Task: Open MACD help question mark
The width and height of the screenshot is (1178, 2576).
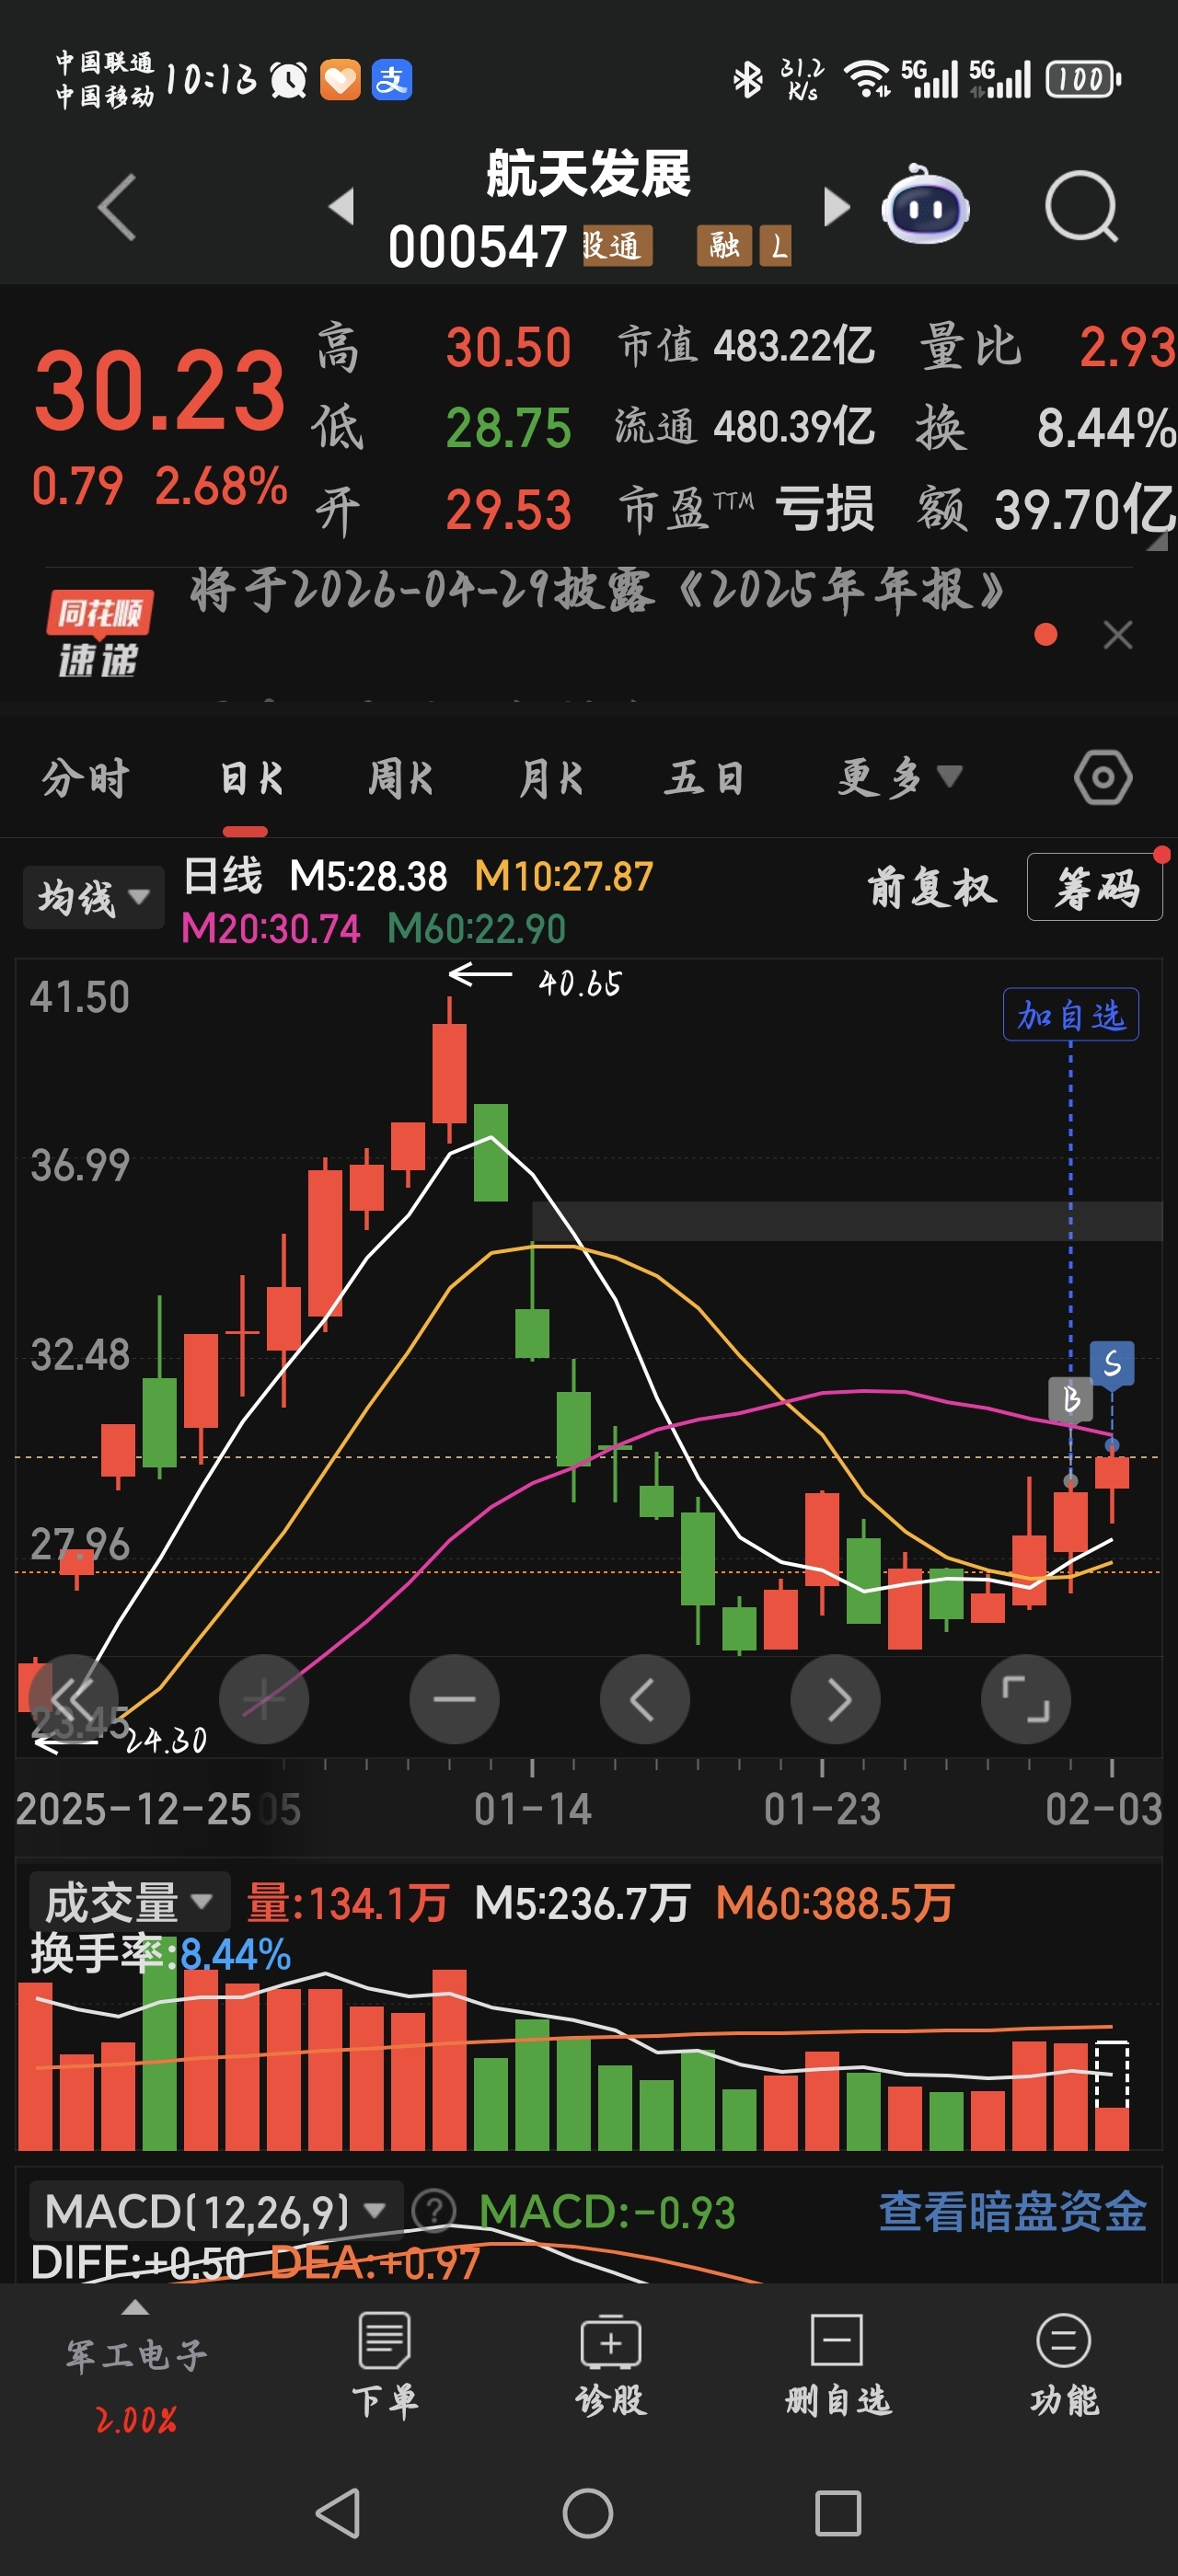Action: click(434, 2210)
